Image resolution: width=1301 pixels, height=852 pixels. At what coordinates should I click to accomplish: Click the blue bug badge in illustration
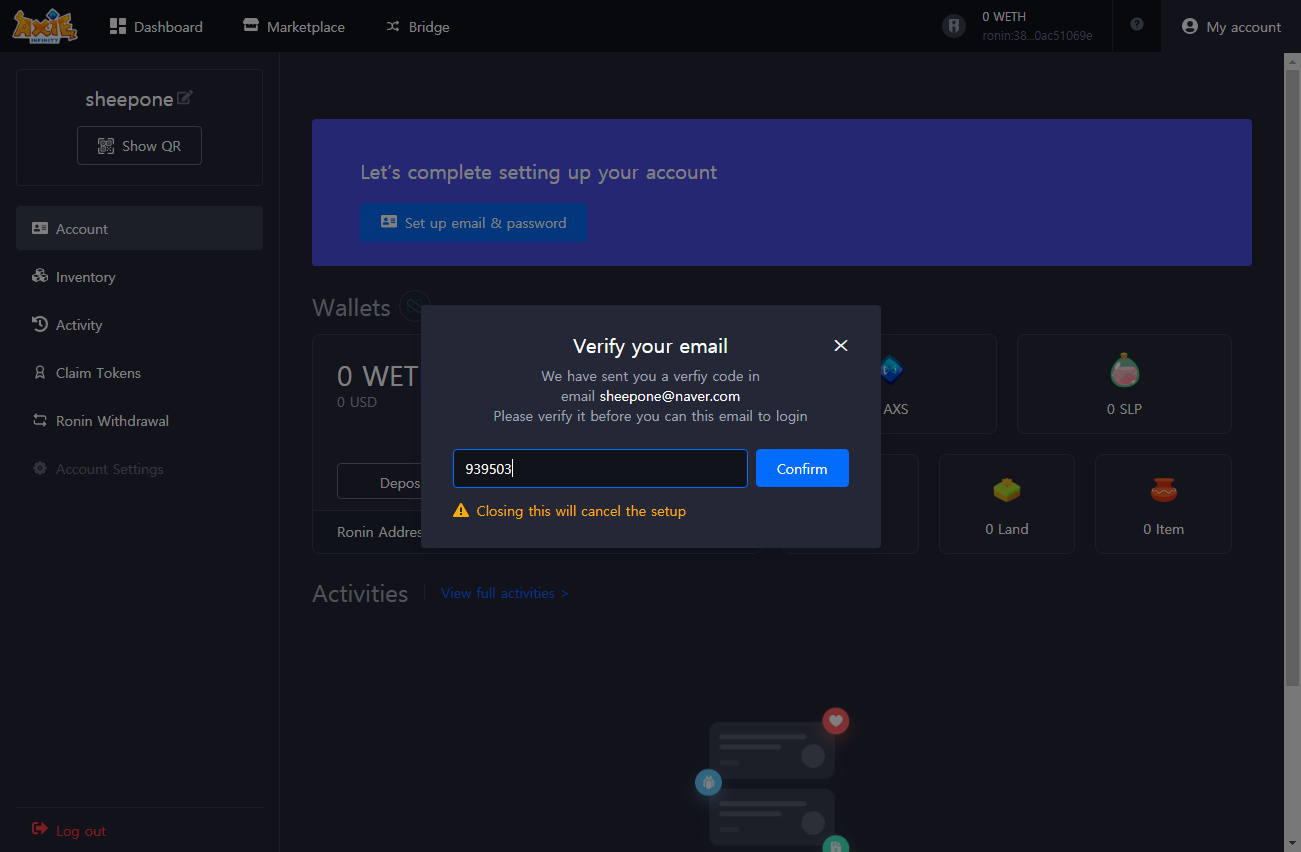[708, 782]
